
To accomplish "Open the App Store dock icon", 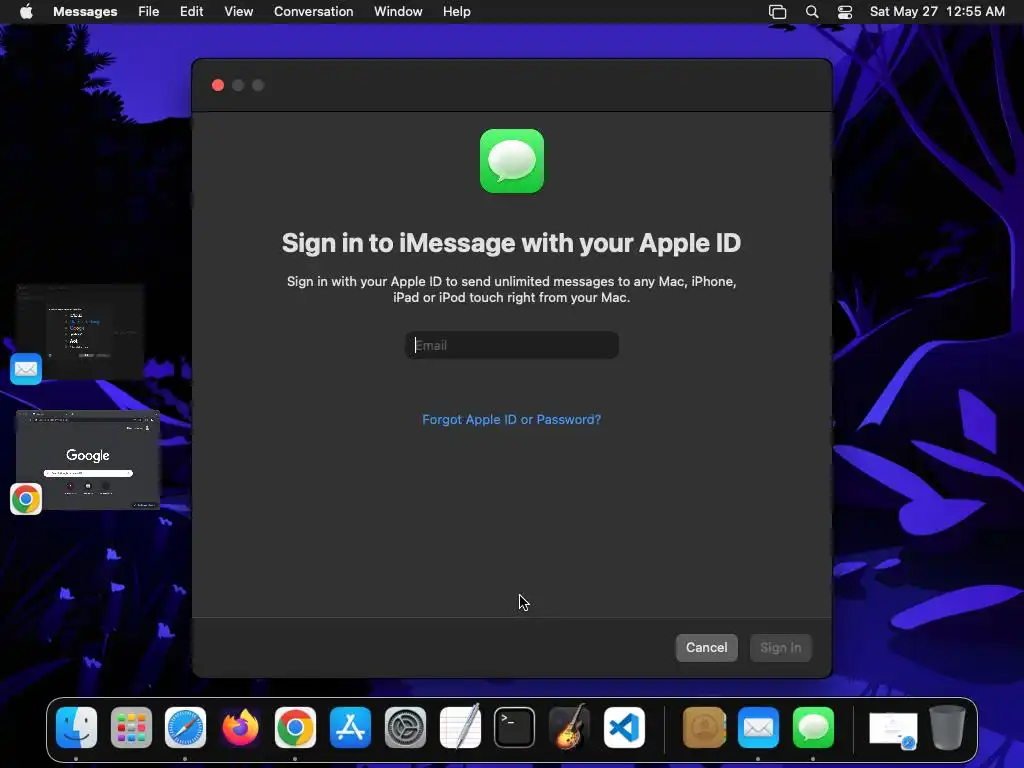I will pyautogui.click(x=350, y=728).
